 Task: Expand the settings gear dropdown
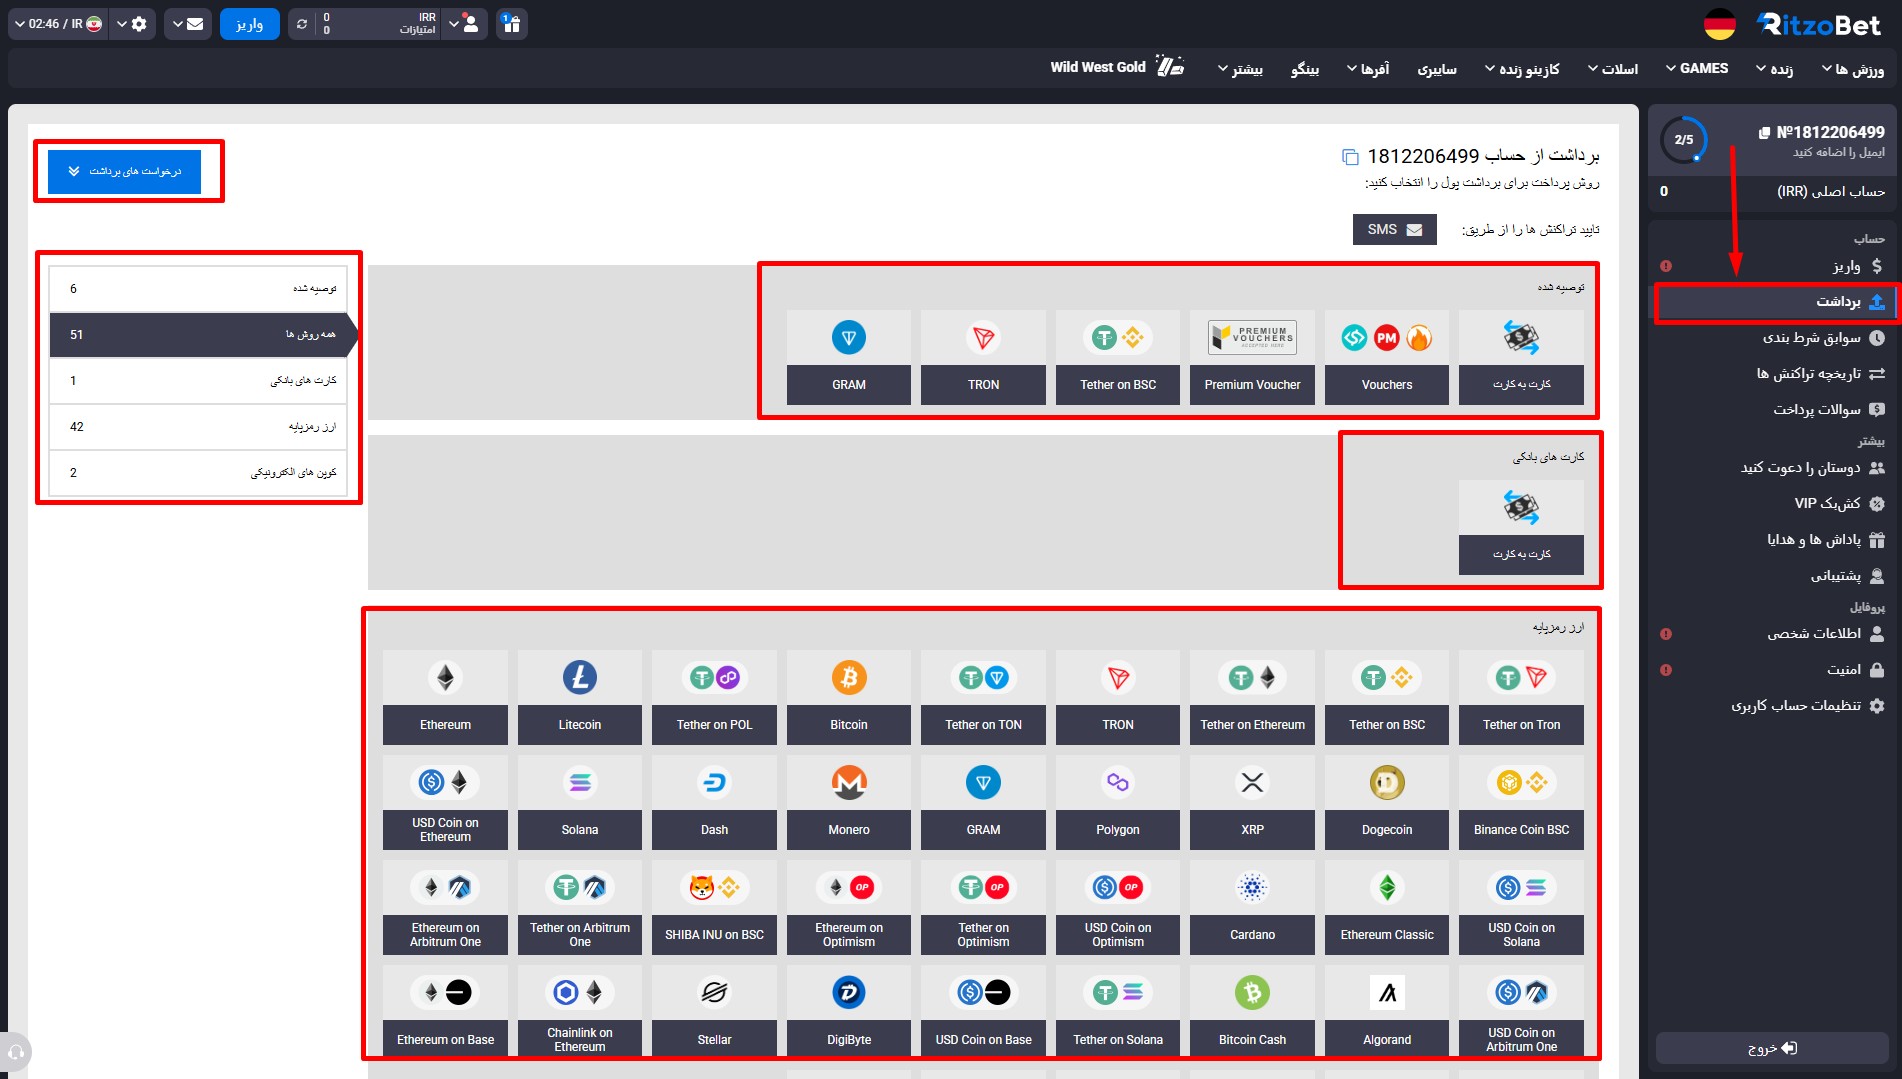[131, 24]
